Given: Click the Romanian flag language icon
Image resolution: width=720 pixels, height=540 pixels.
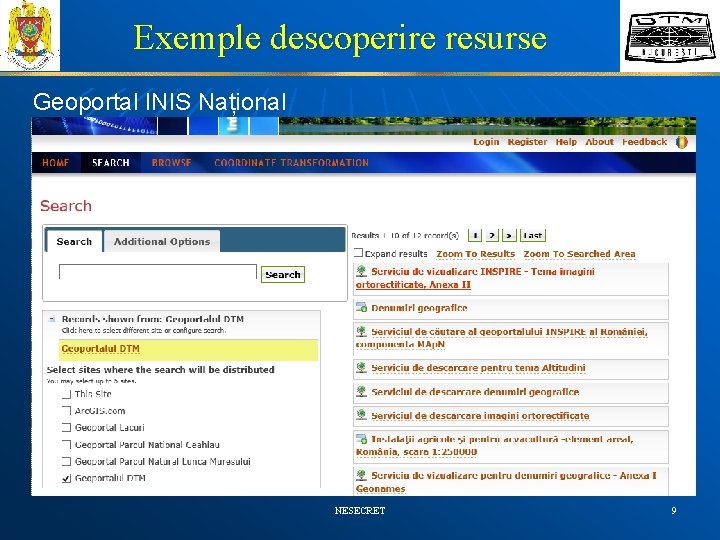Looking at the screenshot, I should (682, 142).
